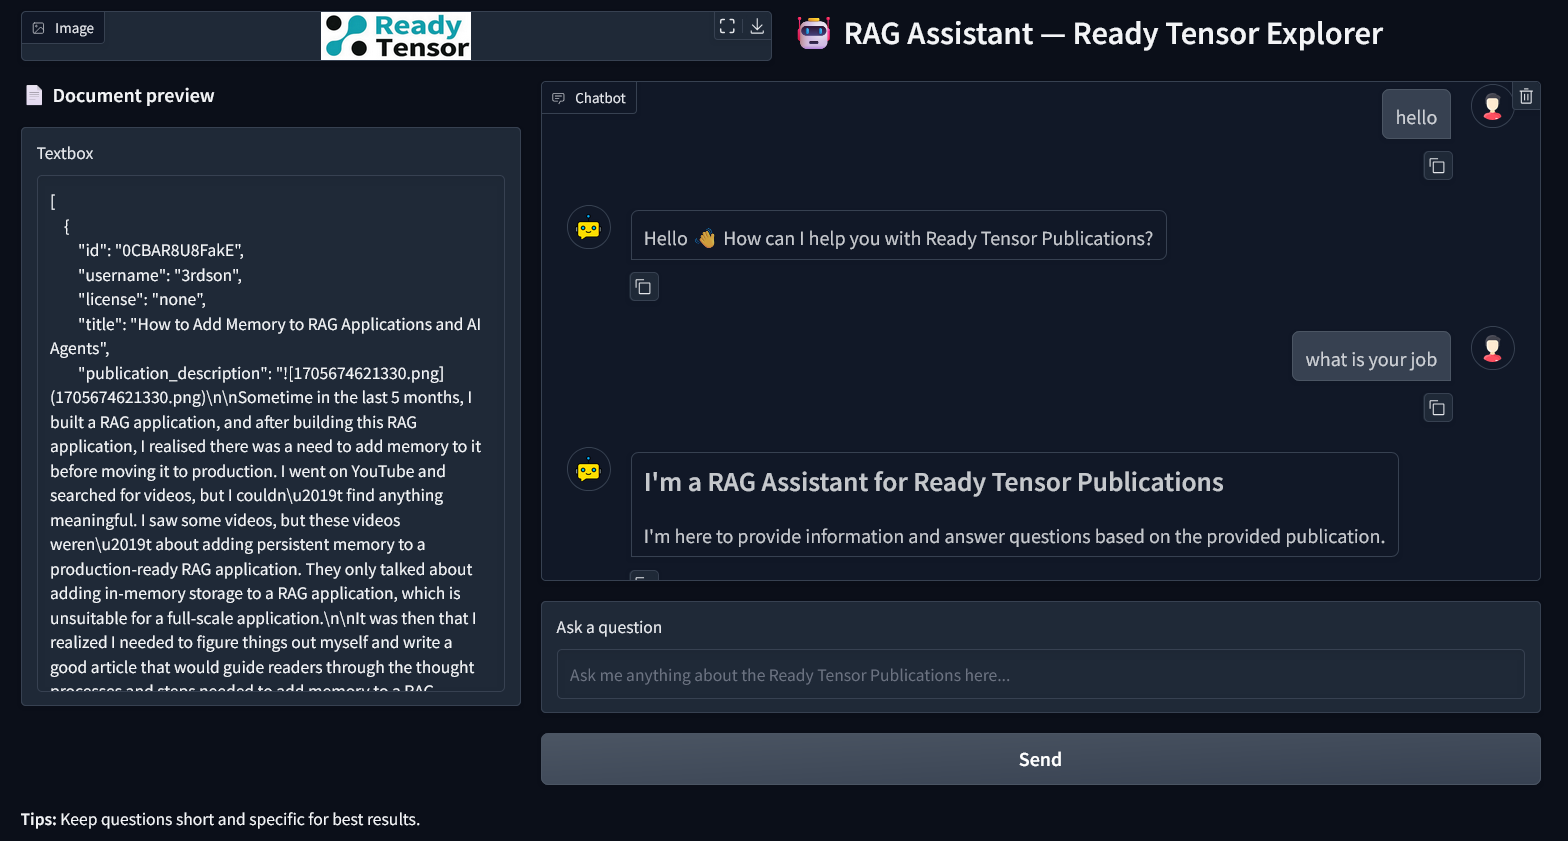Click the 'Document preview' heading
This screenshot has height=841, width=1568.
[x=133, y=95]
